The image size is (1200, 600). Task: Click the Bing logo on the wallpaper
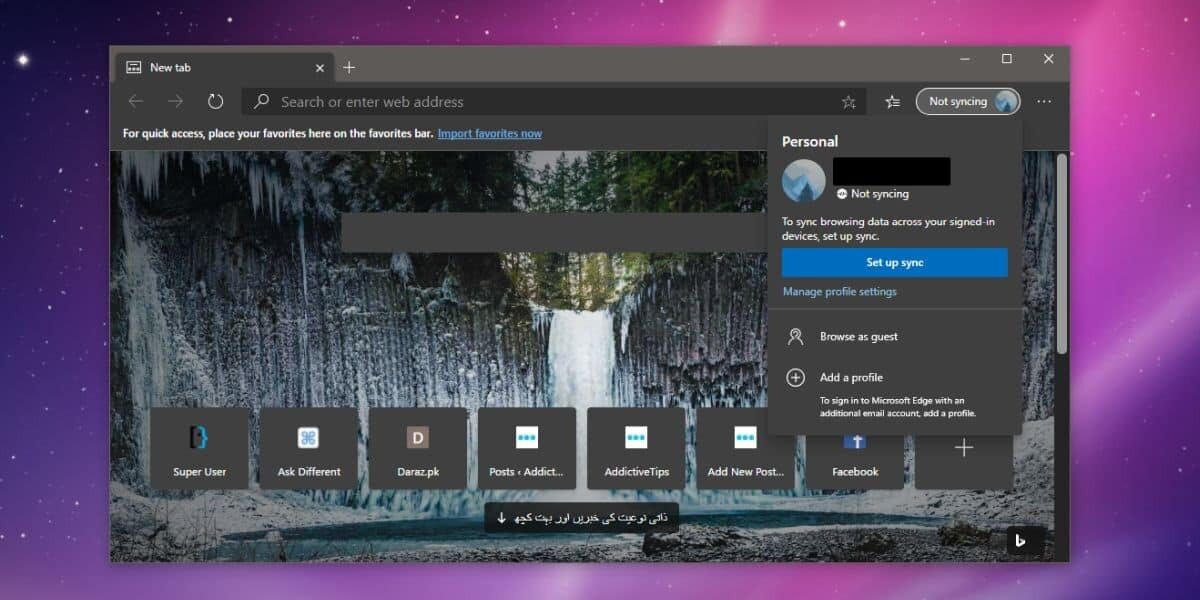coord(1019,541)
